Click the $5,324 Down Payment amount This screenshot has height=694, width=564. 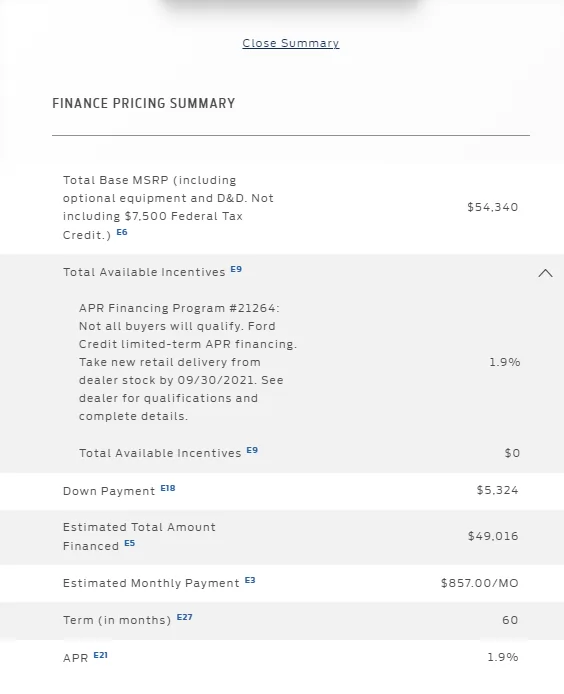[497, 490]
